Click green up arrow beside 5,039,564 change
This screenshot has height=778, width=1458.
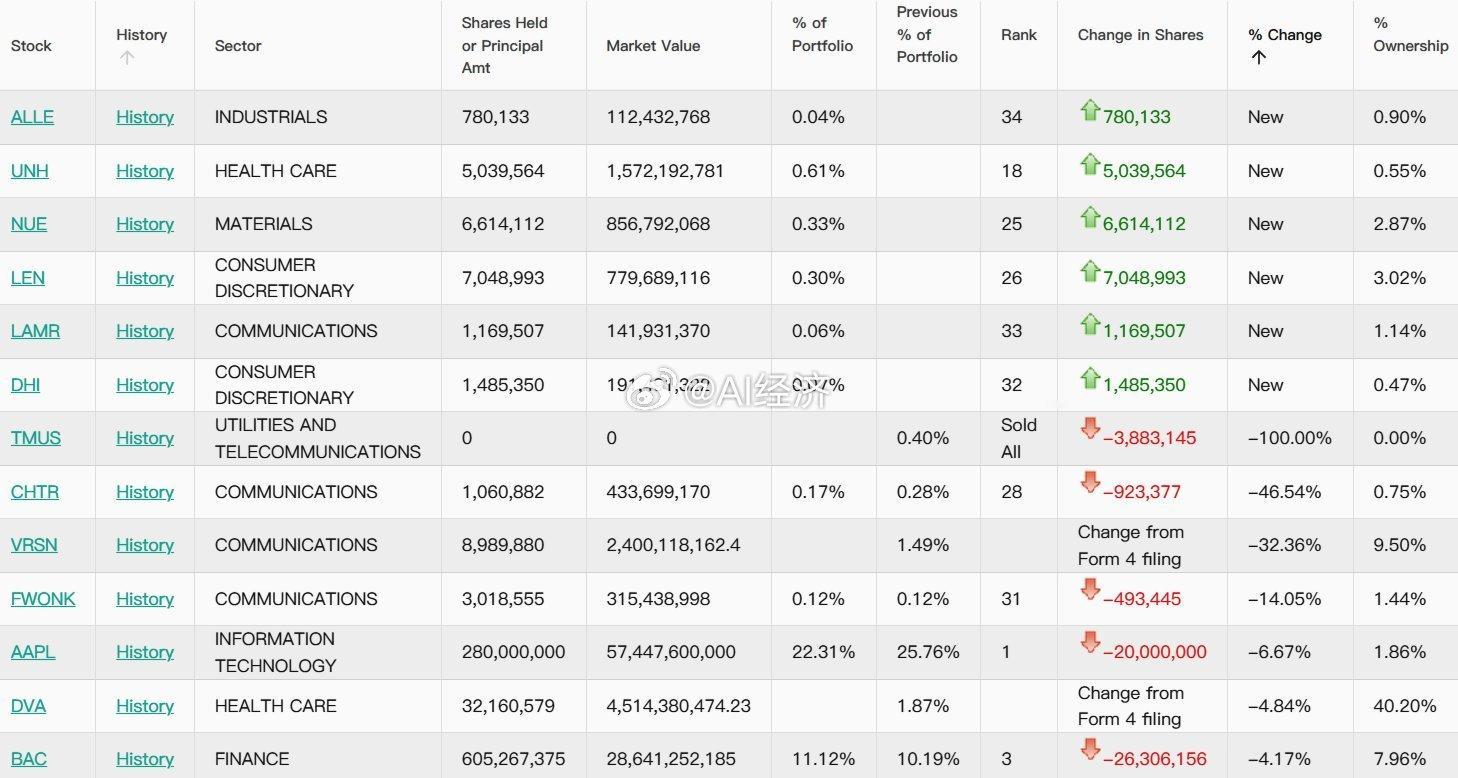coord(1090,165)
